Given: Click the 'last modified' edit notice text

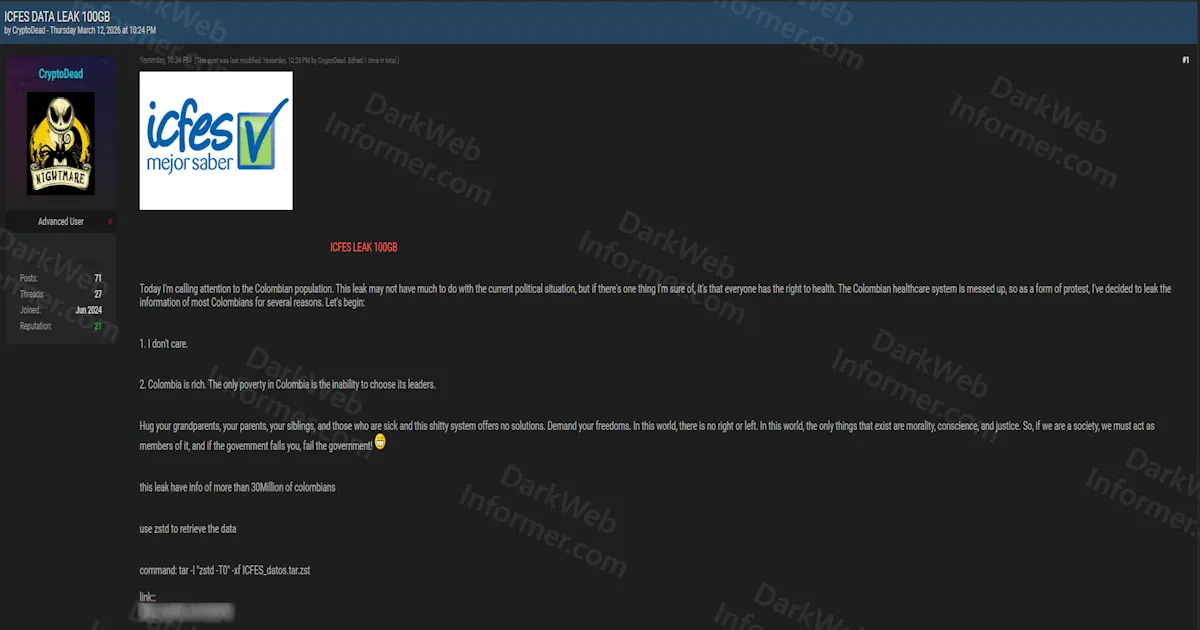Looking at the screenshot, I should click(298, 60).
